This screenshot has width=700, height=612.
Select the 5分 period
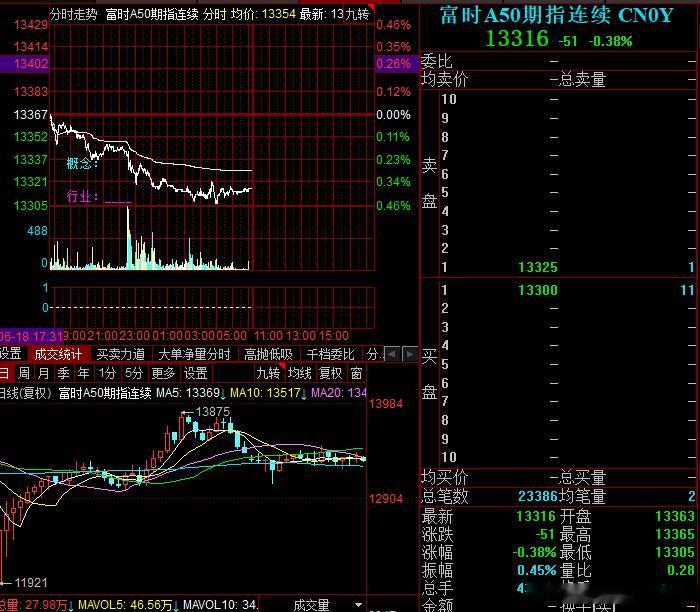133,373
